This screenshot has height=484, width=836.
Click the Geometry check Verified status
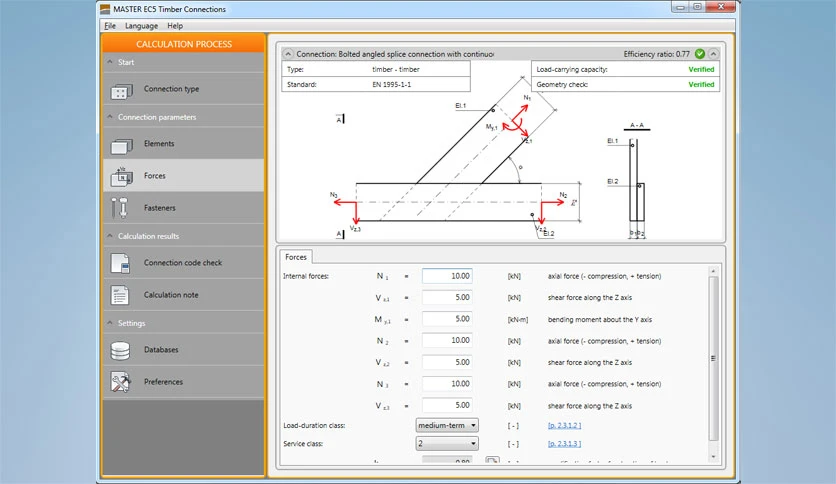coord(701,84)
